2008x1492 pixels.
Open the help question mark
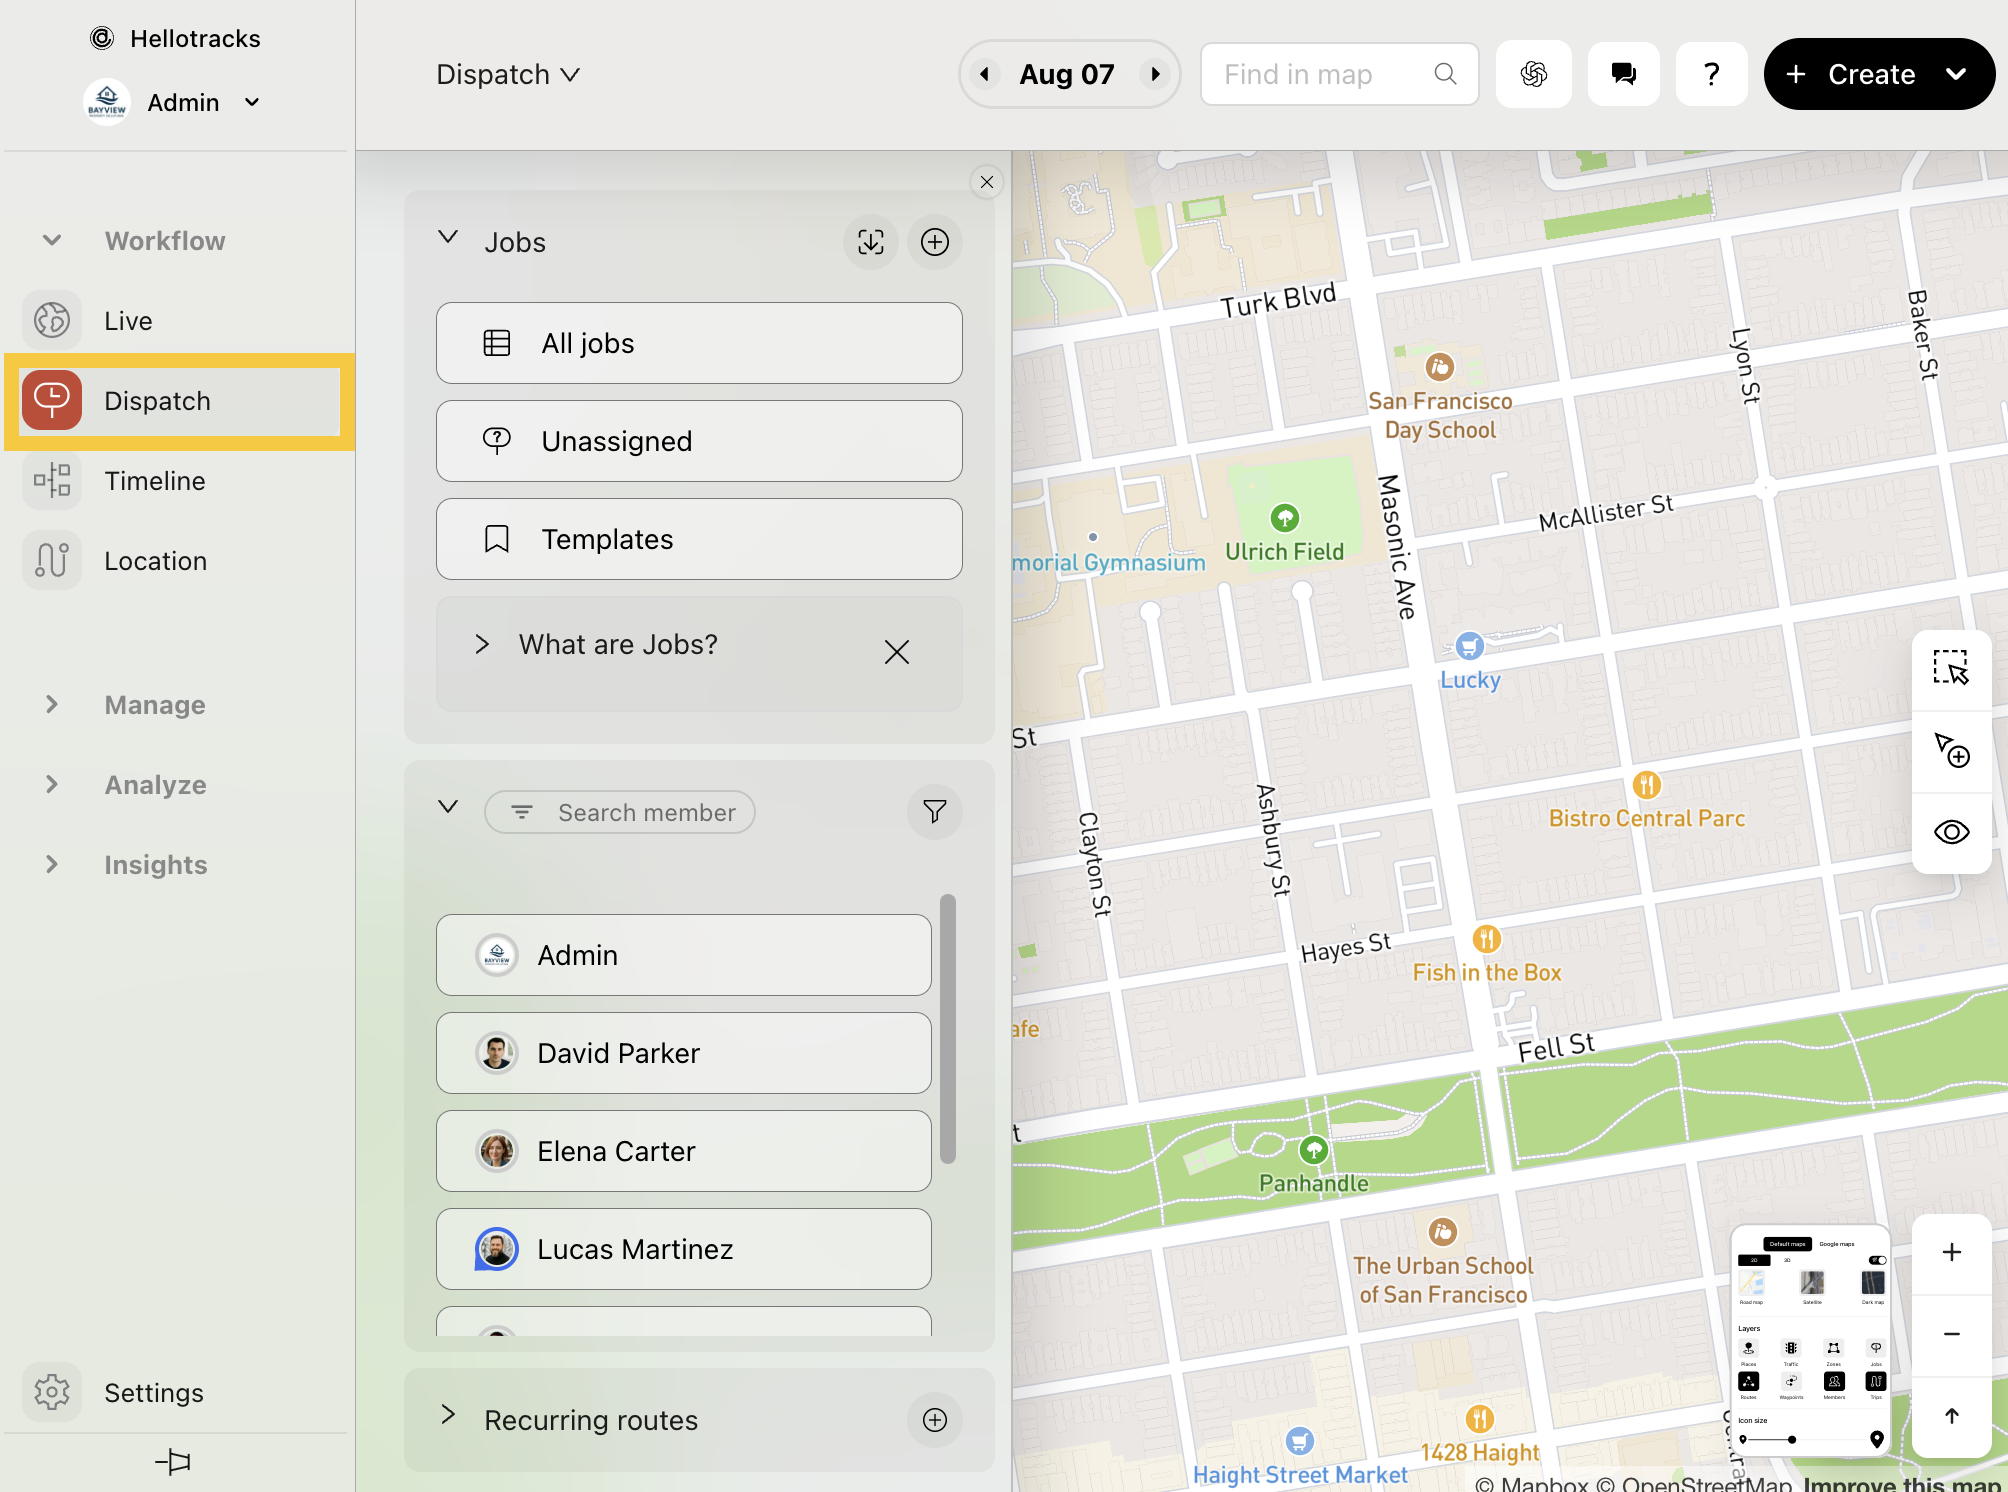point(1712,74)
